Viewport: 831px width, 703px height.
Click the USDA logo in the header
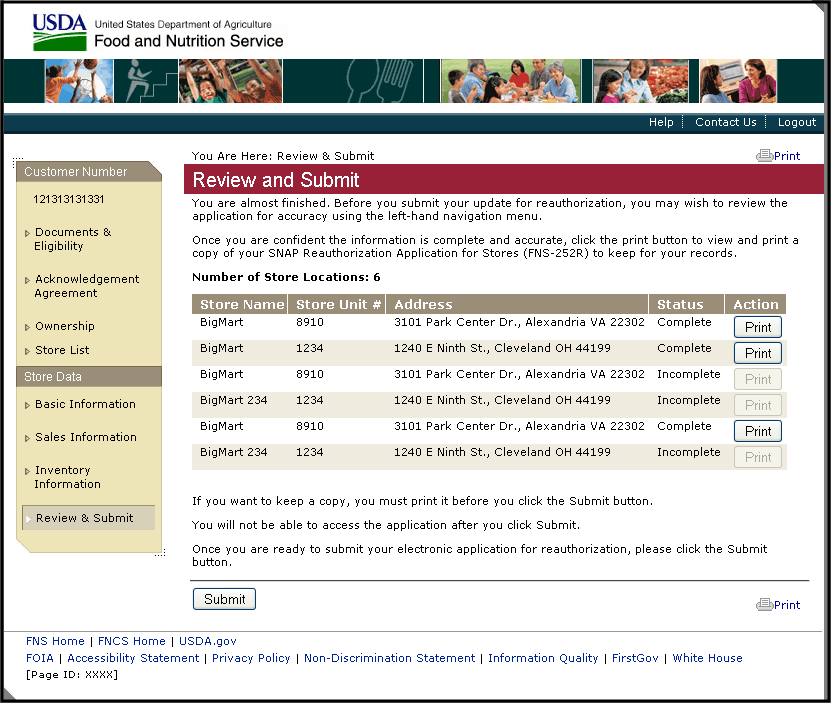pyautogui.click(x=60, y=32)
